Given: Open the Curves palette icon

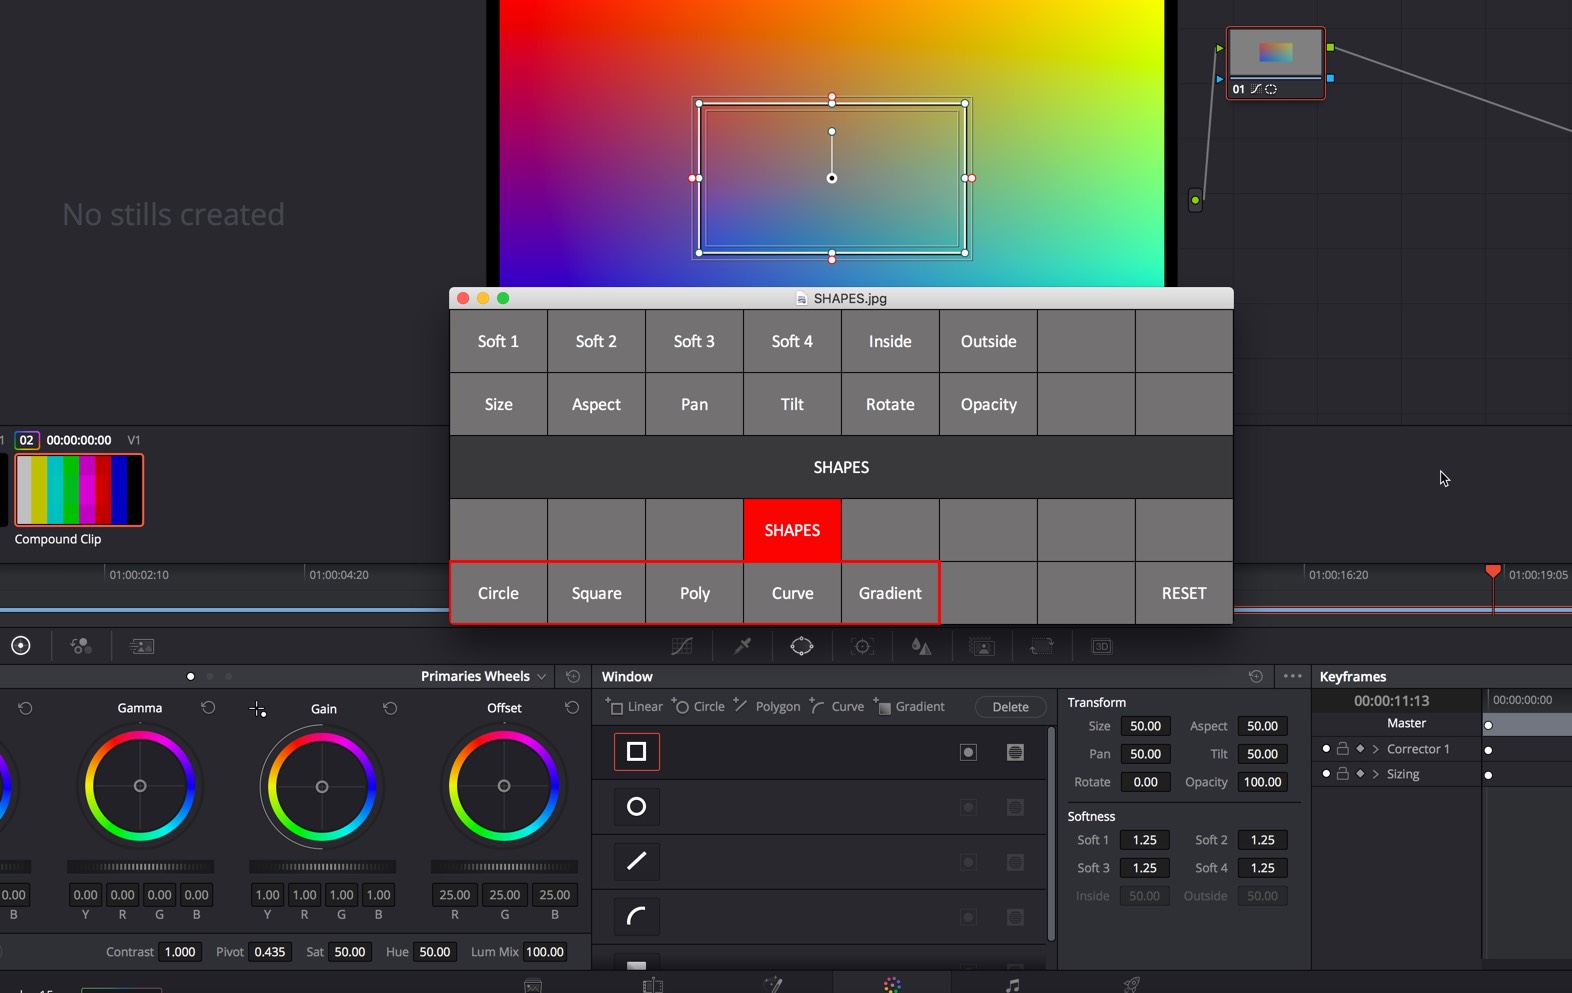Looking at the screenshot, I should pyautogui.click(x=682, y=647).
